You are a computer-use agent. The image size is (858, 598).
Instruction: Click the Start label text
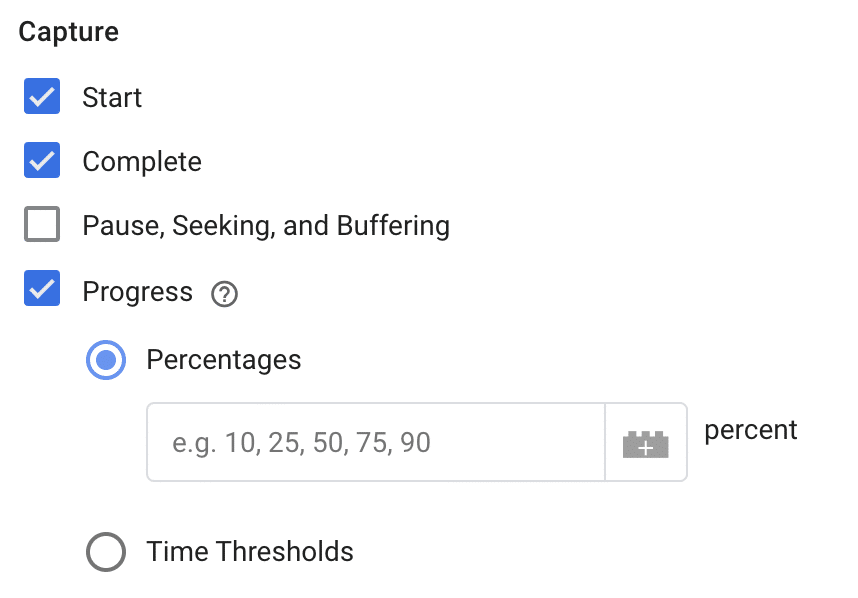point(112,98)
